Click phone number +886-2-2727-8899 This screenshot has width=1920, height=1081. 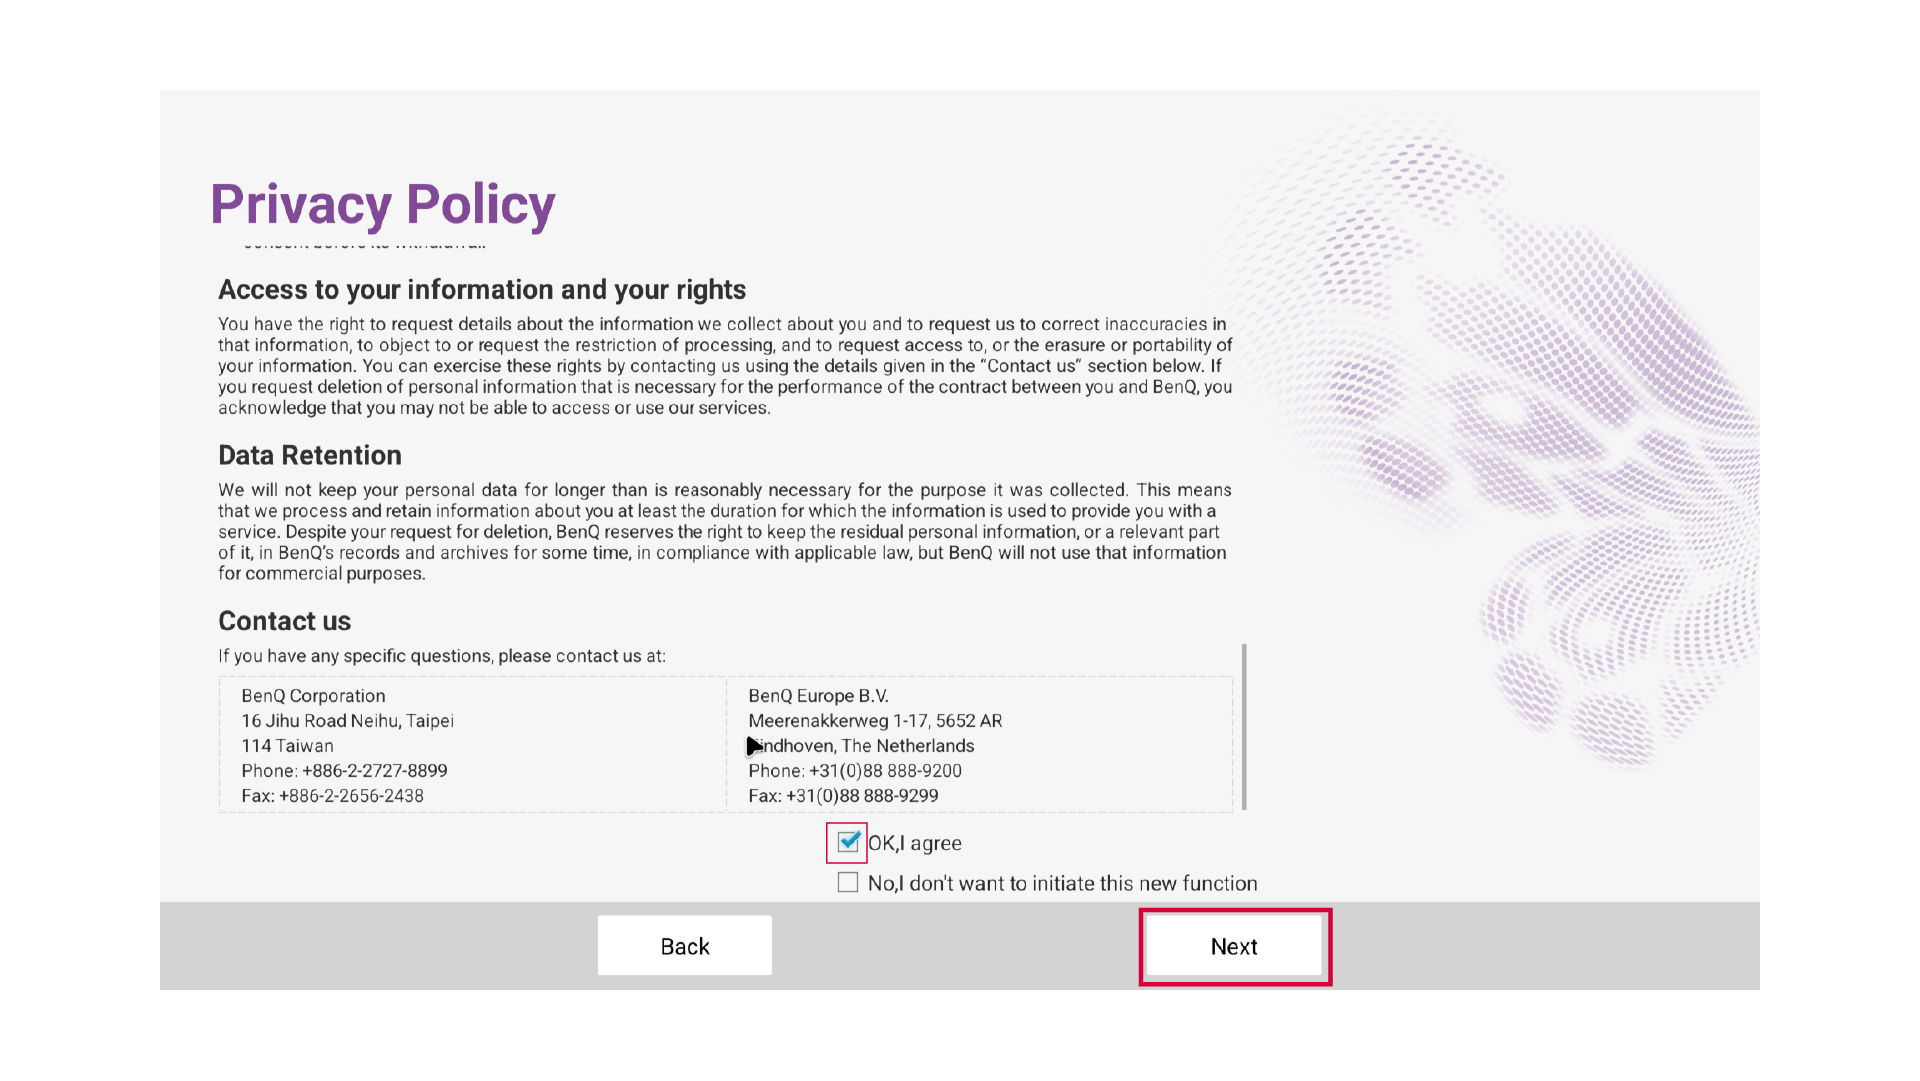click(x=375, y=771)
